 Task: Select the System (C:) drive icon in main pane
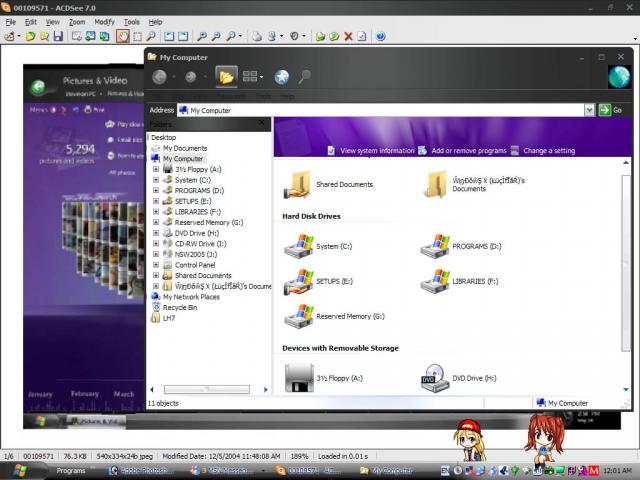click(300, 246)
